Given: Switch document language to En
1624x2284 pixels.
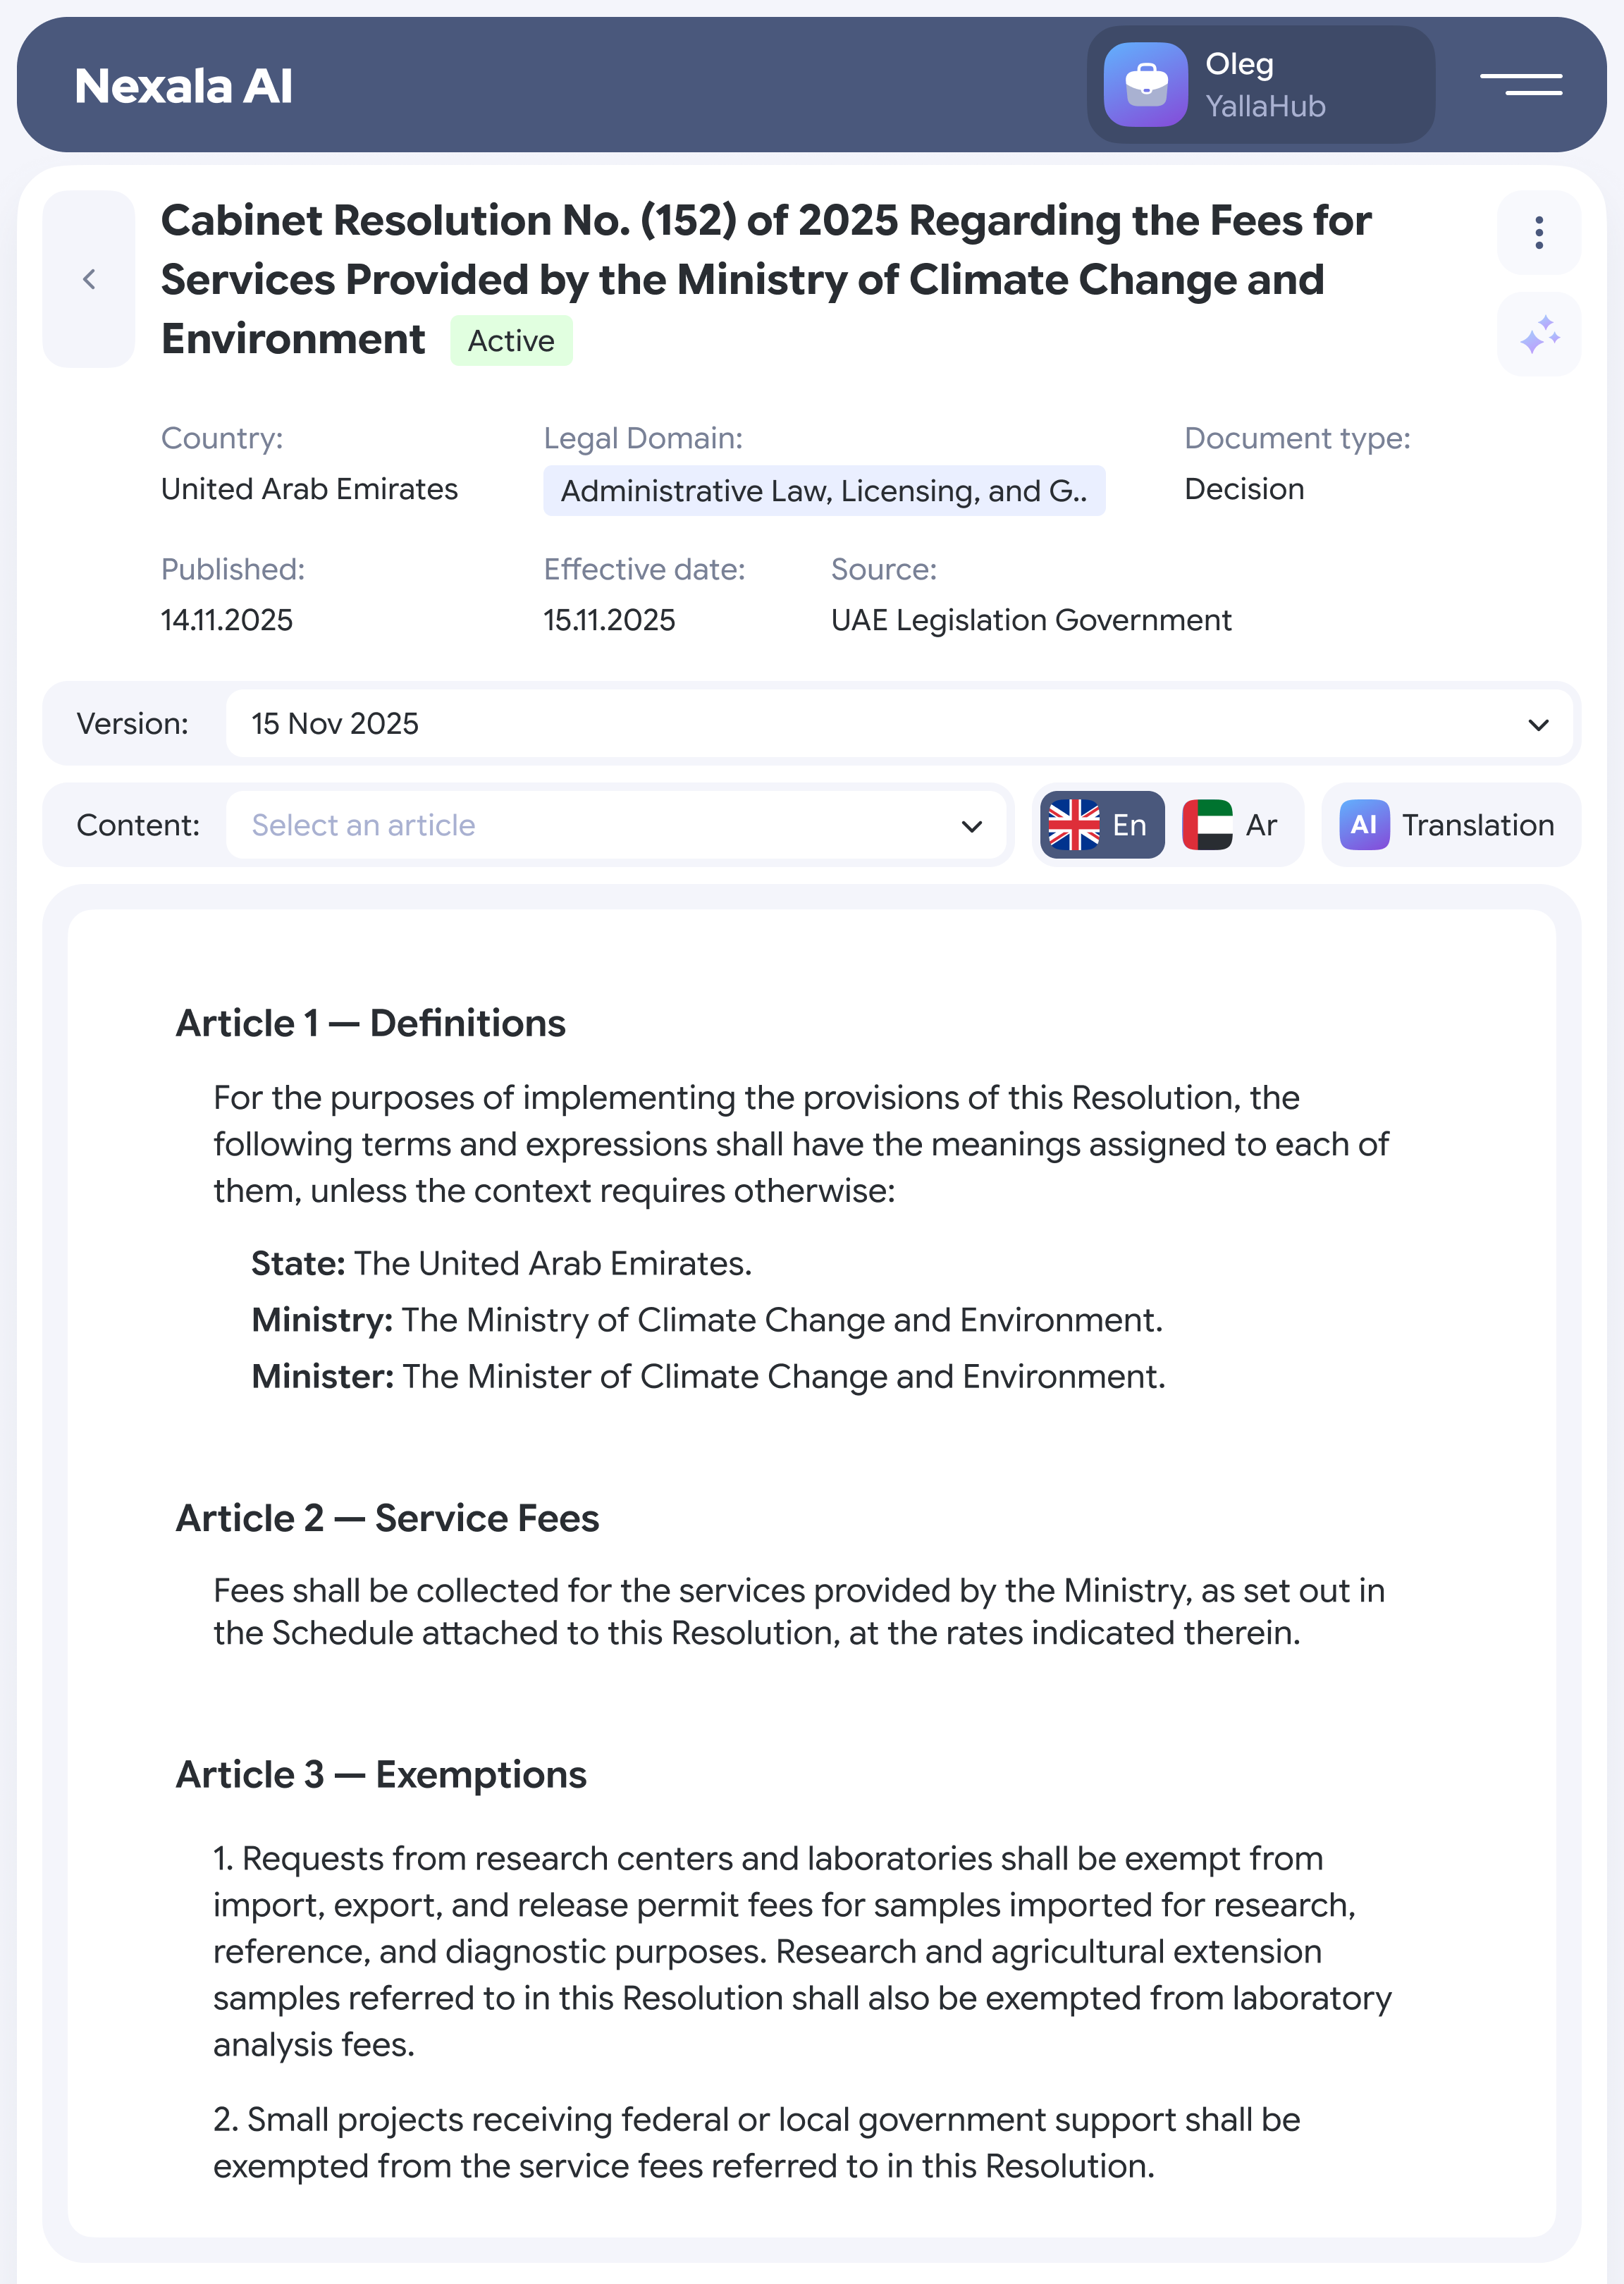Looking at the screenshot, I should pyautogui.click(x=1128, y=825).
